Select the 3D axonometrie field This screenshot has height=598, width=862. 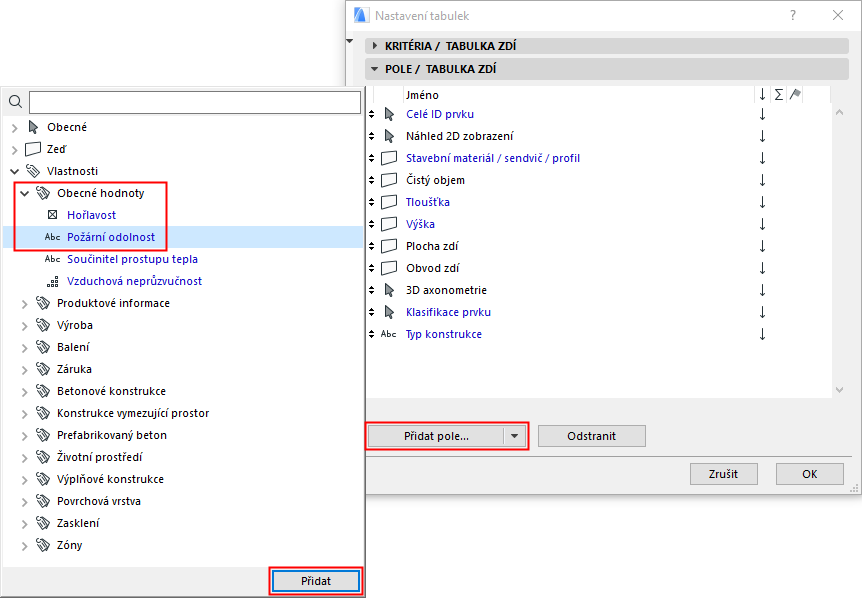pos(446,290)
